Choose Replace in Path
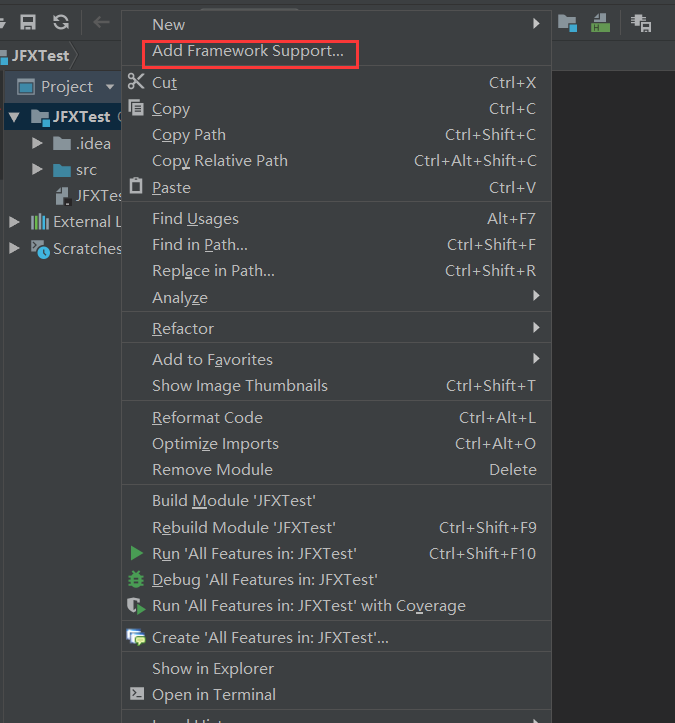The height and width of the screenshot is (723, 675). 337,271
